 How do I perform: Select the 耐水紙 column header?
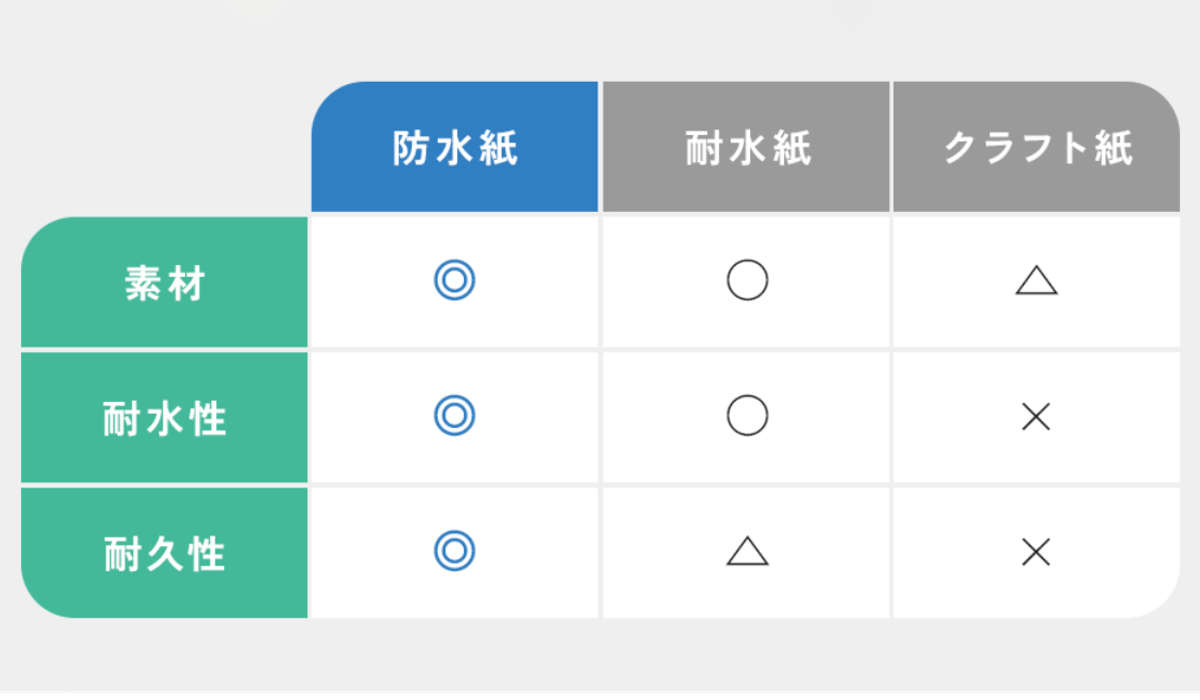click(x=747, y=148)
